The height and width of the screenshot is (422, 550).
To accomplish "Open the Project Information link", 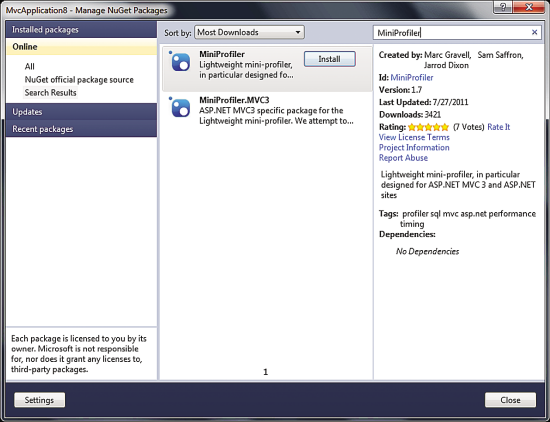I will click(x=414, y=147).
